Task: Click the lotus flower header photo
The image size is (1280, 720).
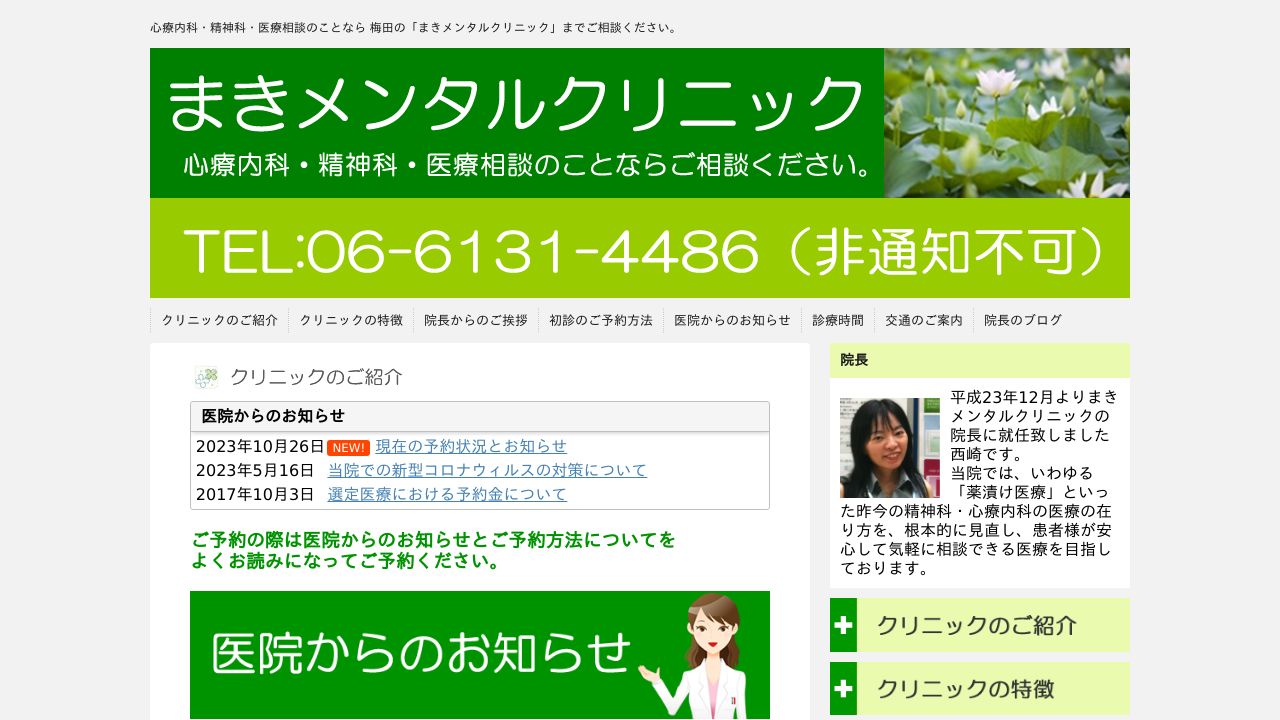Action: pyautogui.click(x=1006, y=122)
